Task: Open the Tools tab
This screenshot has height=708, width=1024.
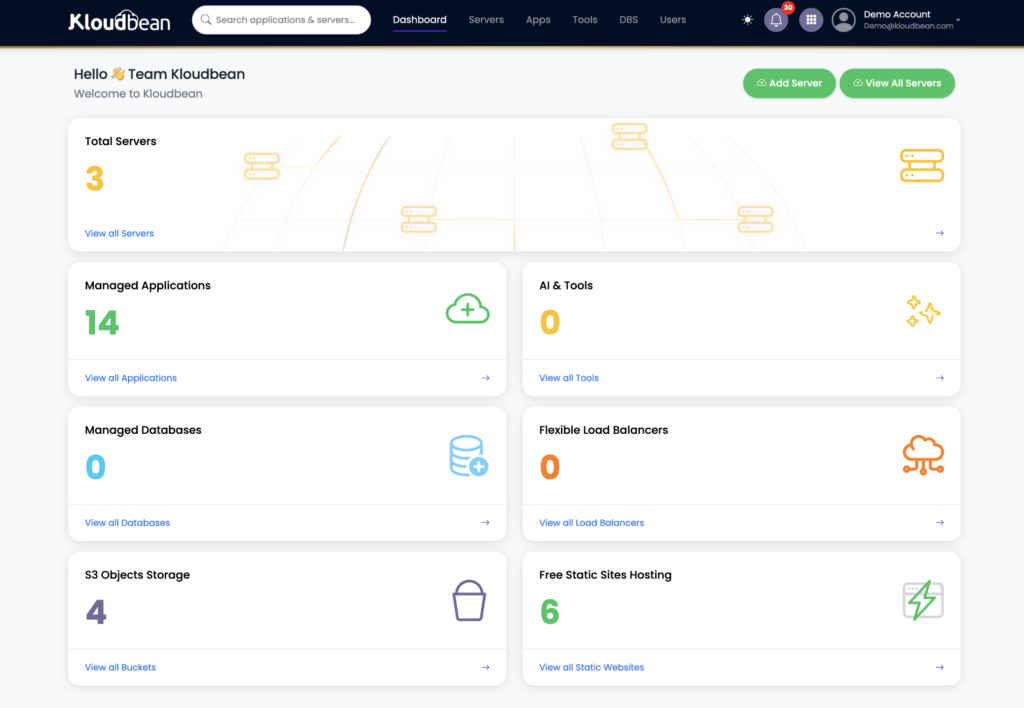Action: (x=584, y=20)
